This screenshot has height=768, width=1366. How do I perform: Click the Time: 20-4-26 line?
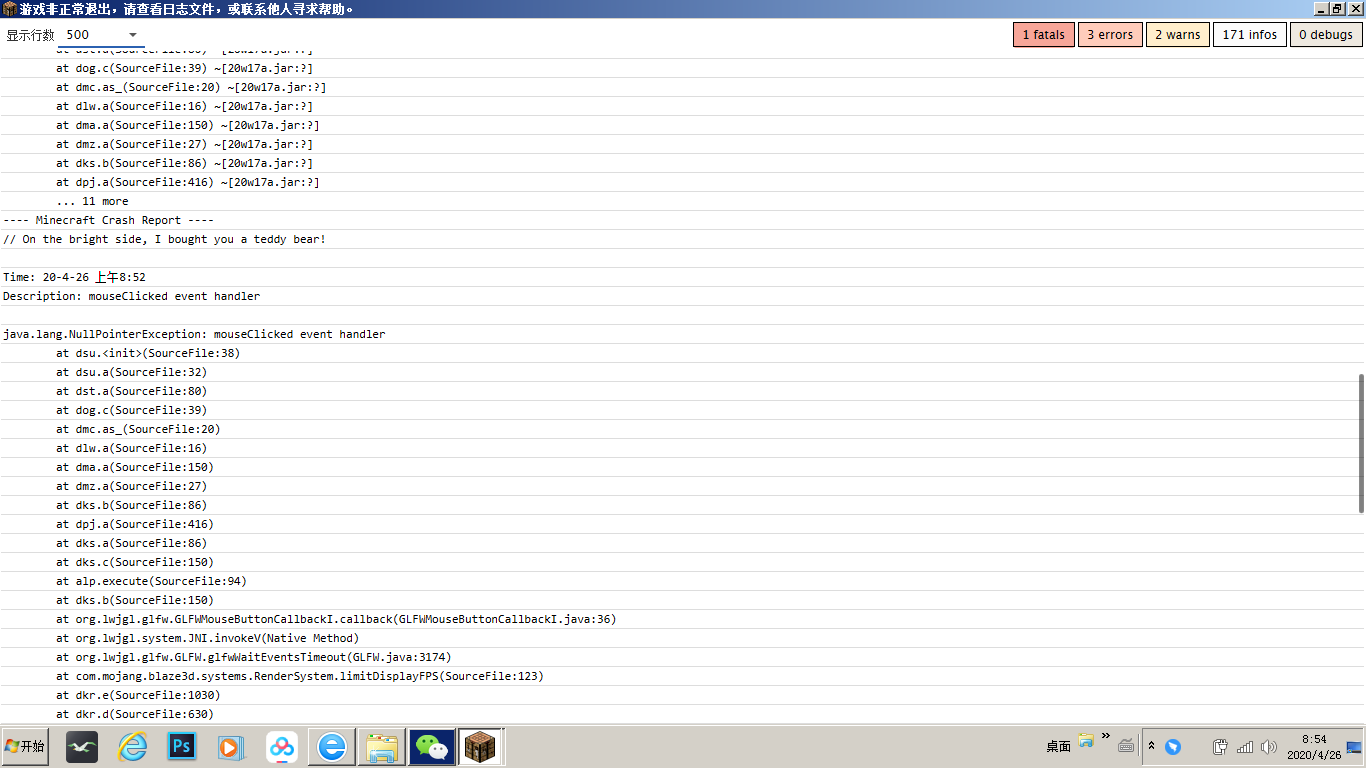tap(74, 277)
